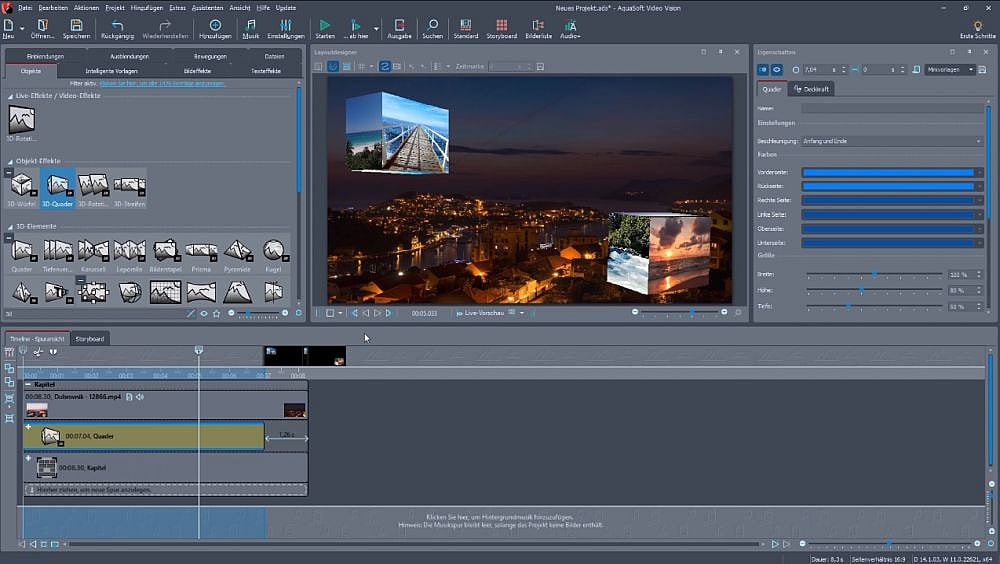Image resolution: width=1000 pixels, height=564 pixels.
Task: Collapse the Objekt-Effekte section
Action: coord(10,161)
